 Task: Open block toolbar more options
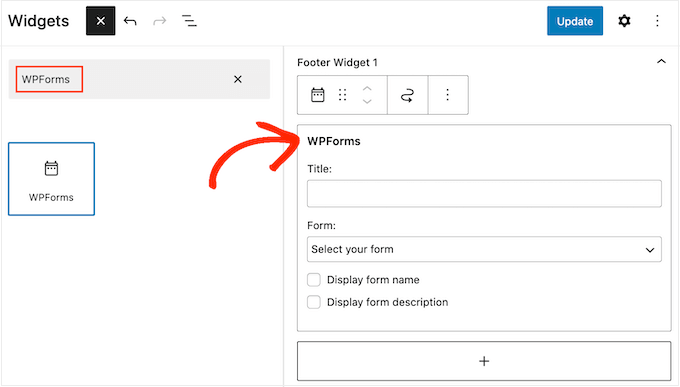click(448, 95)
